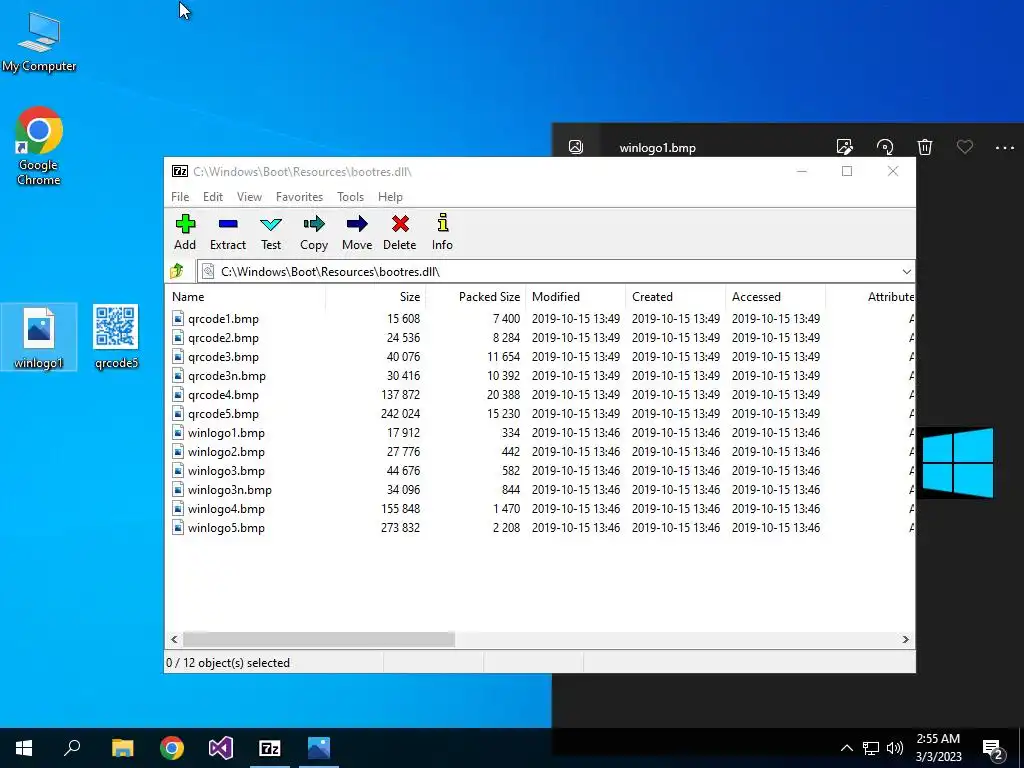
Task: Click the Move toolbar icon
Action: pos(357,232)
